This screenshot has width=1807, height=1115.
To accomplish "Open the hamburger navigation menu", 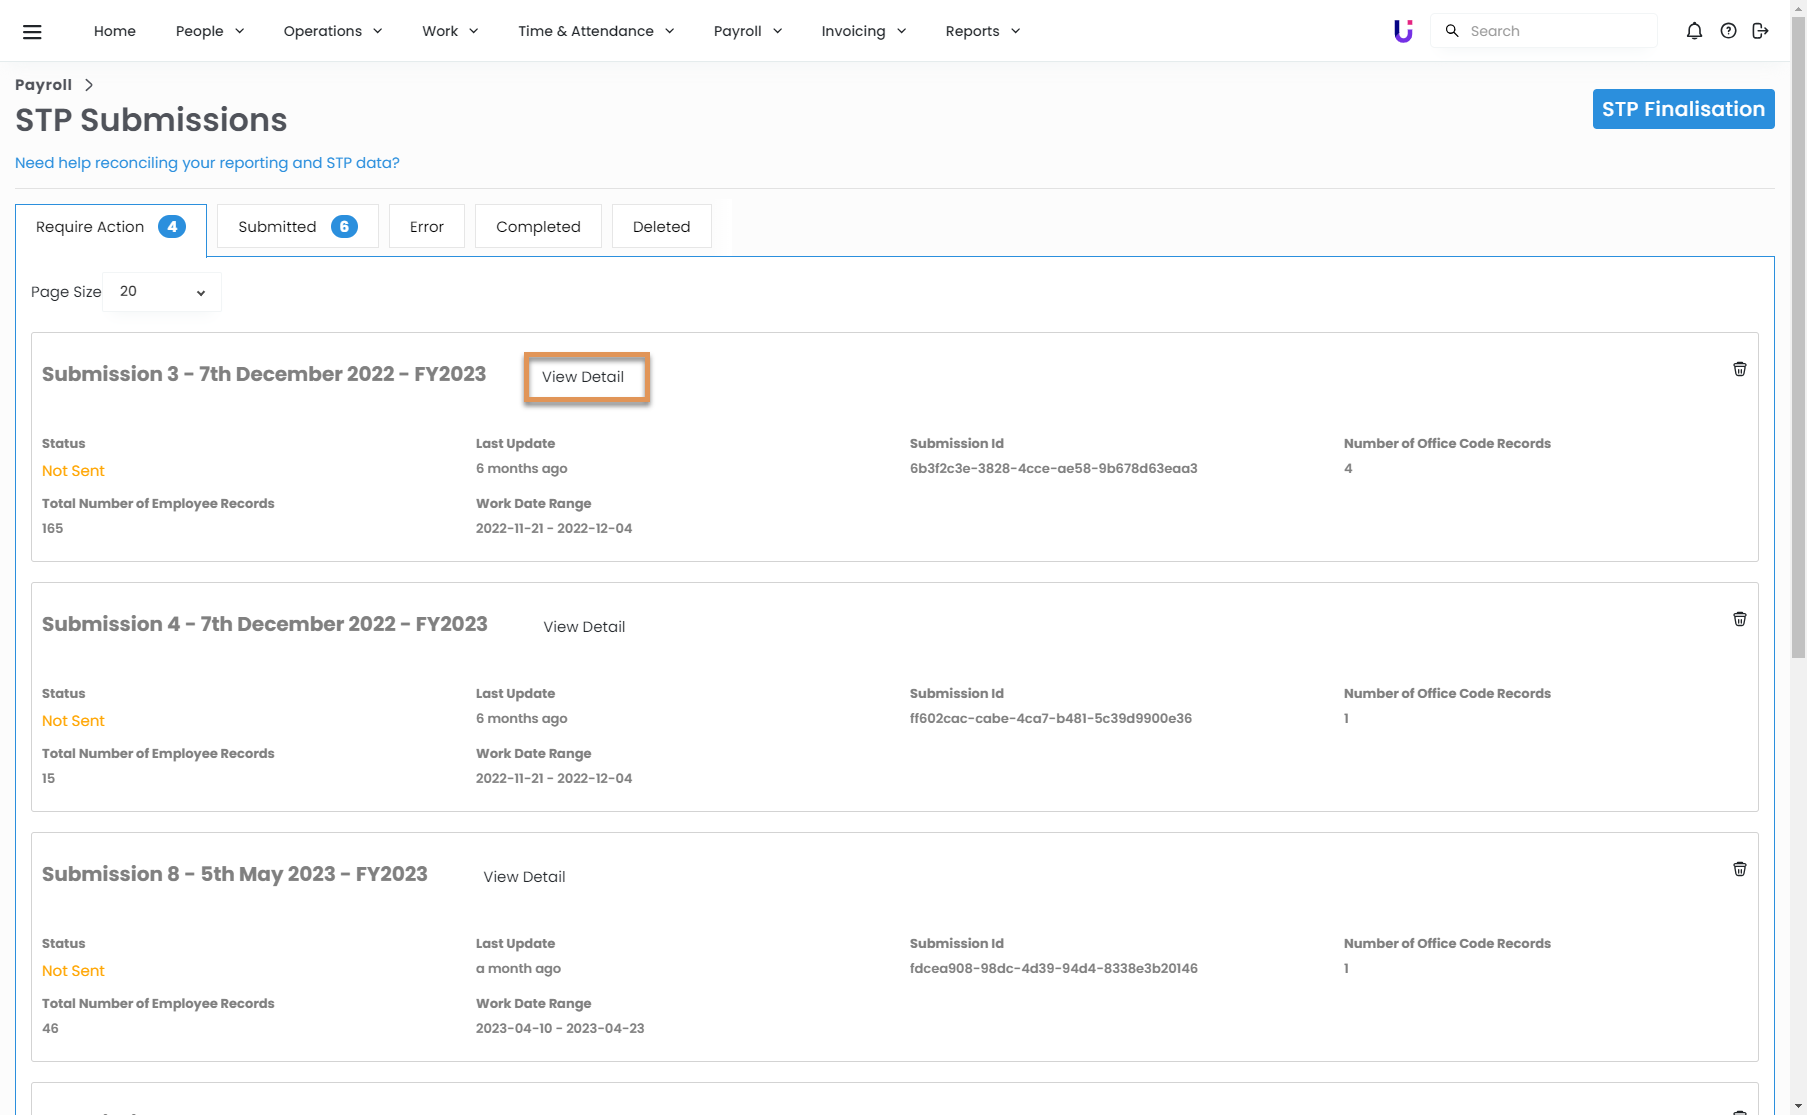I will click(32, 31).
